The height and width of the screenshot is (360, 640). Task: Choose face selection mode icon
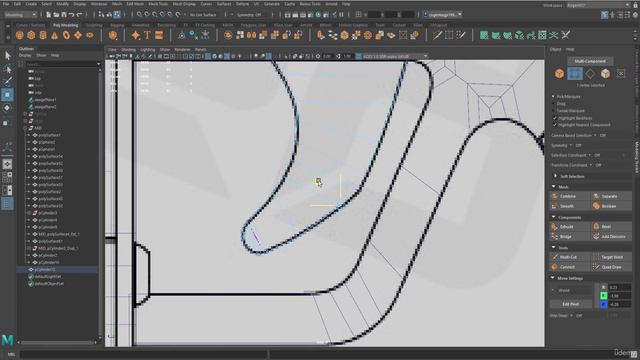point(575,73)
